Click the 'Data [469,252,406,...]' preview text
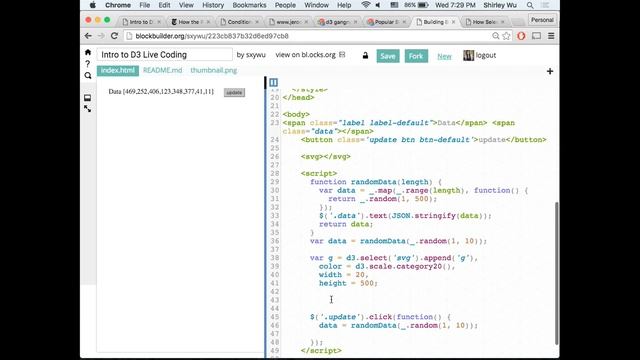 [161, 92]
